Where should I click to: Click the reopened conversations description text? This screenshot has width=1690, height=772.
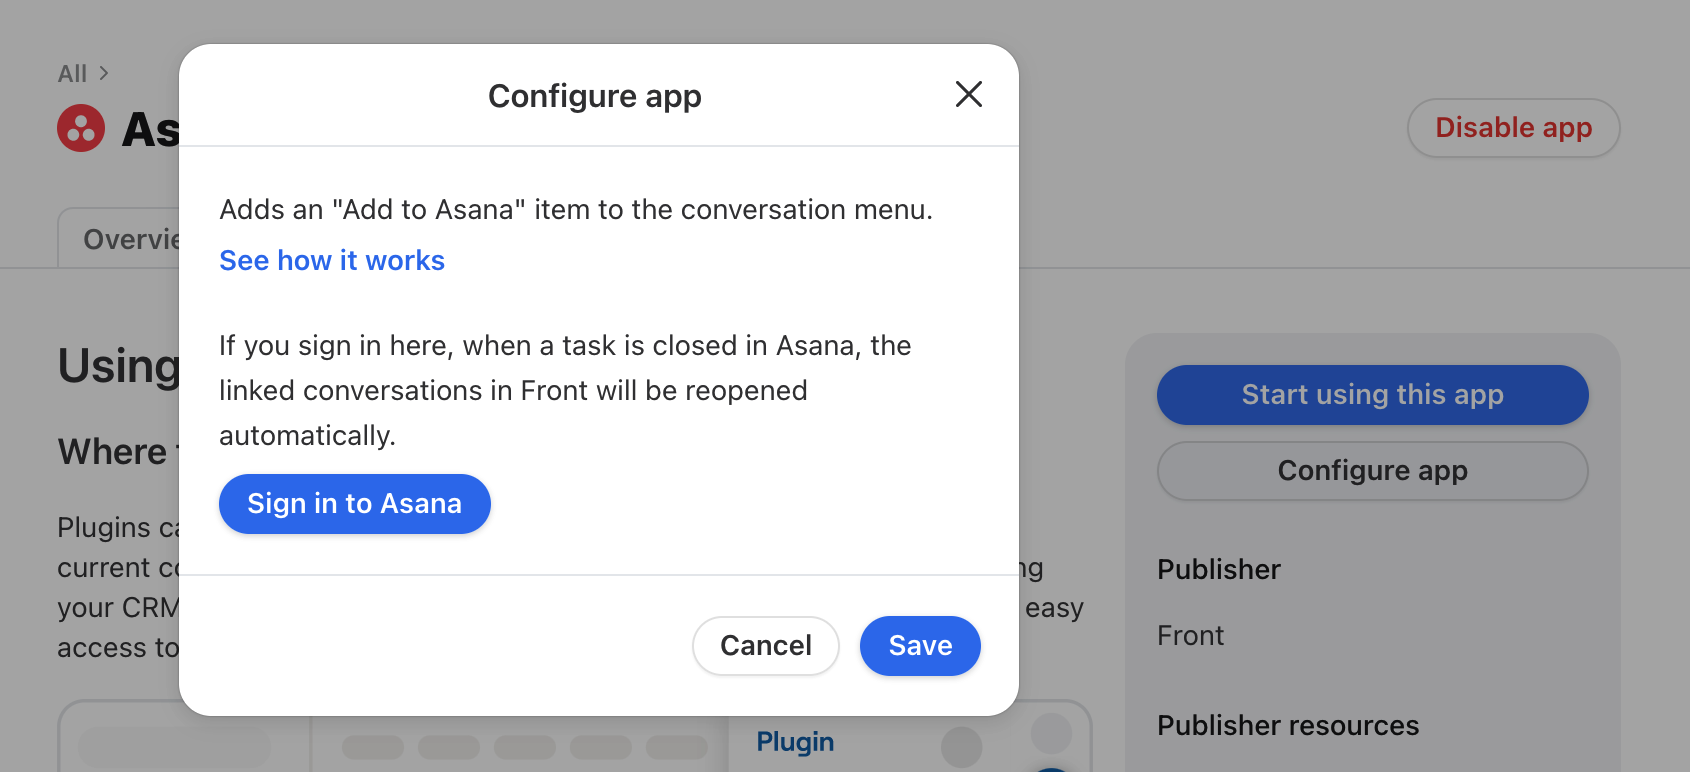click(x=565, y=391)
